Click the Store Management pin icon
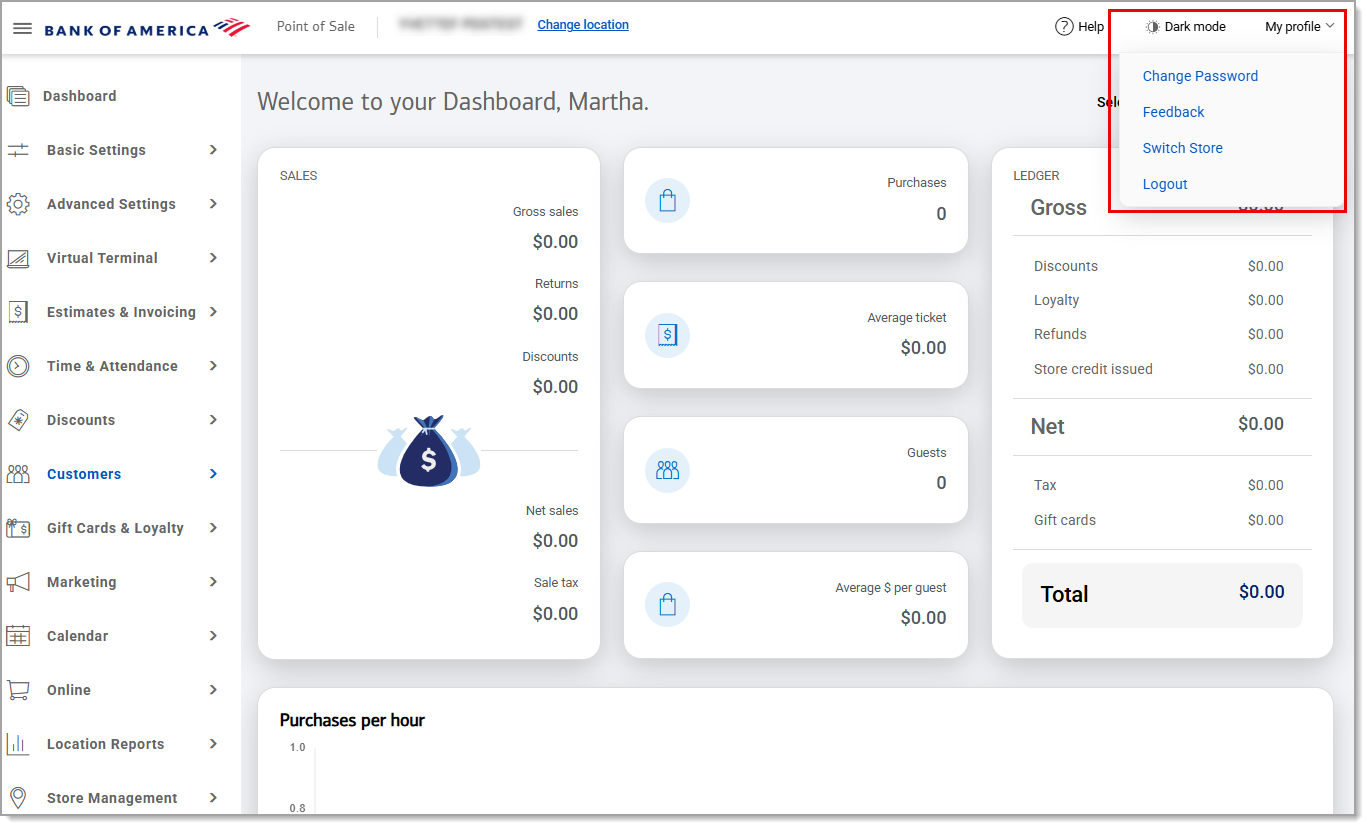The height and width of the screenshot is (828, 1368). tap(18, 798)
